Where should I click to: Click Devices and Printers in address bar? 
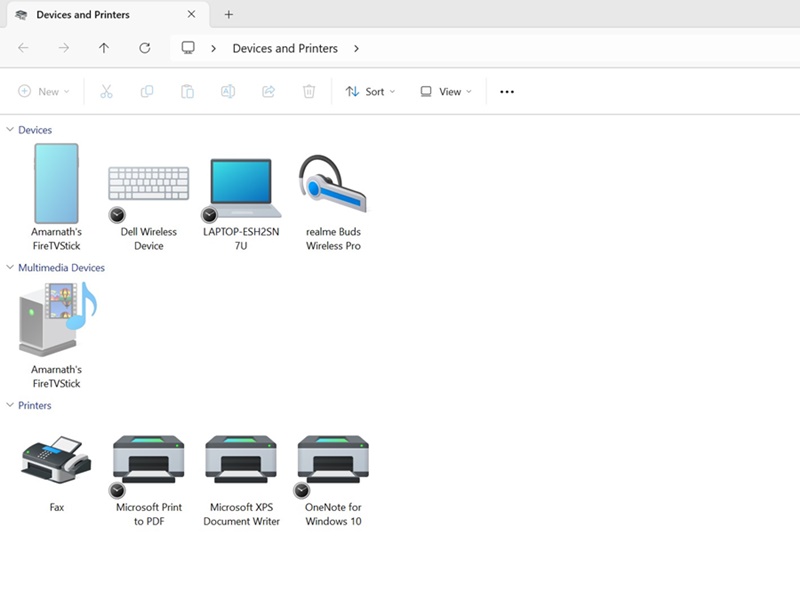[x=285, y=48]
